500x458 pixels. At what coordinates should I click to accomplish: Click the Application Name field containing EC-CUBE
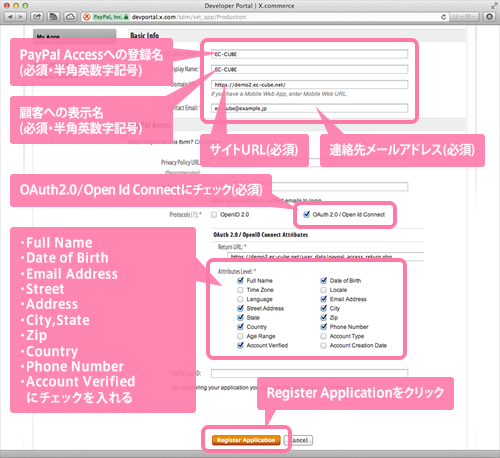tap(309, 54)
